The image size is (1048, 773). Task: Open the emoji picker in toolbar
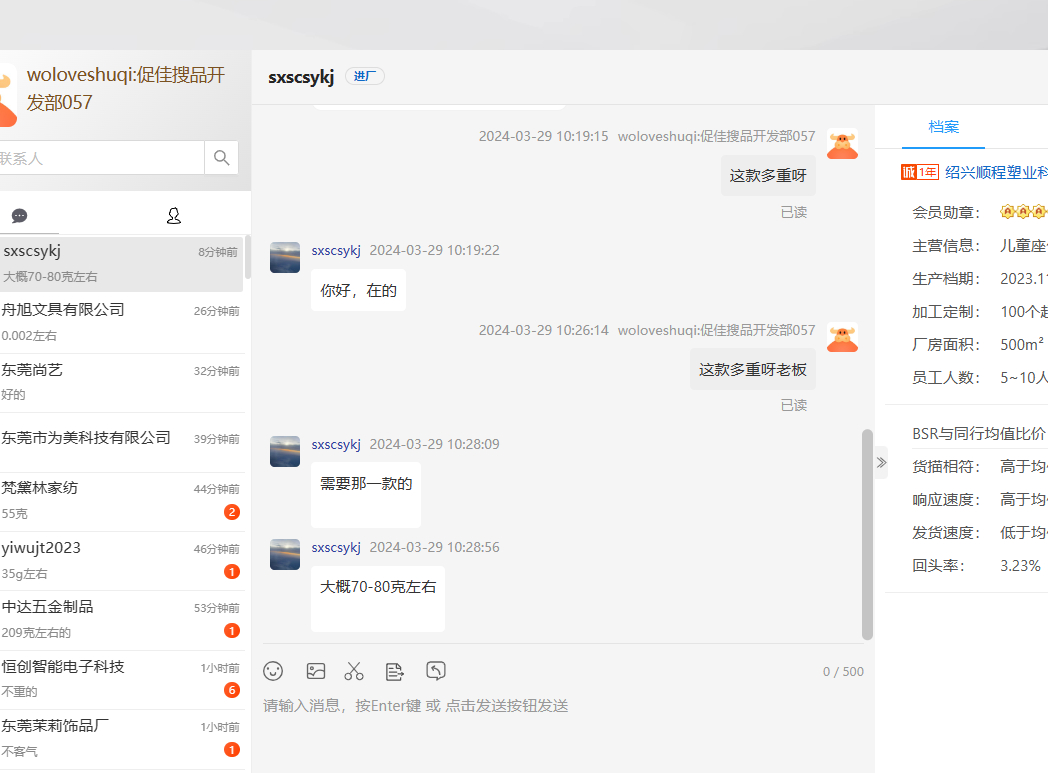(273, 671)
